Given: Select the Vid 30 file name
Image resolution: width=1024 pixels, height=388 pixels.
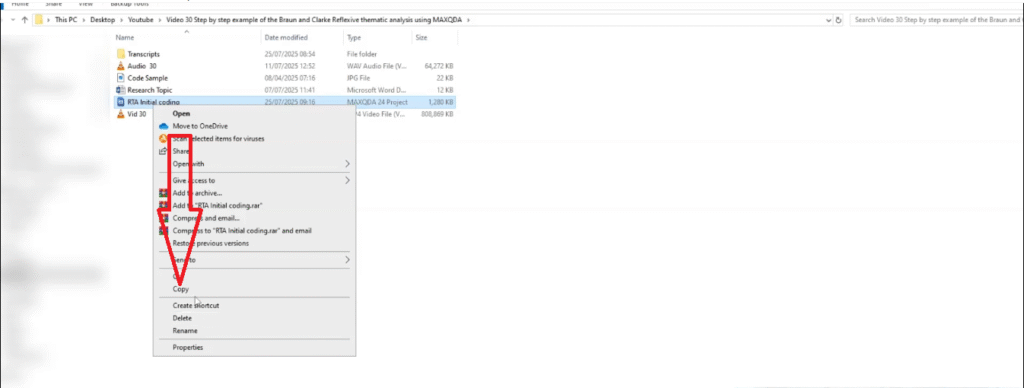Looking at the screenshot, I should point(136,114).
